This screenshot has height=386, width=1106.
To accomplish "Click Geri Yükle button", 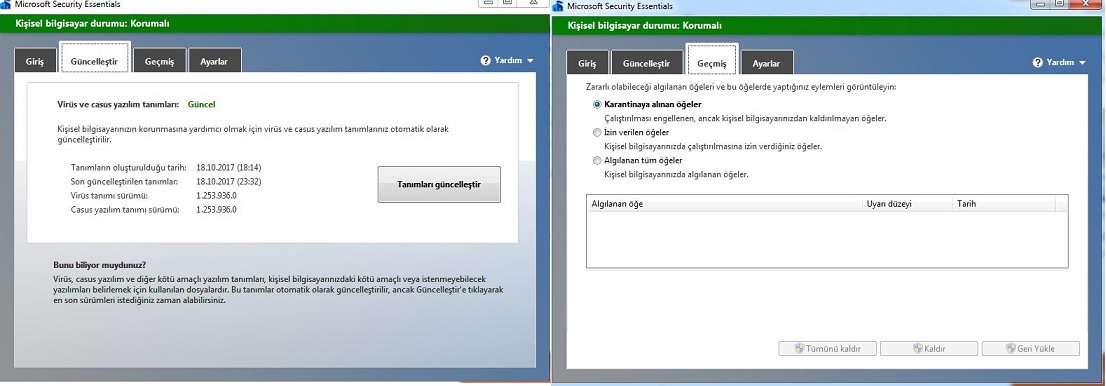I will coord(1031,349).
